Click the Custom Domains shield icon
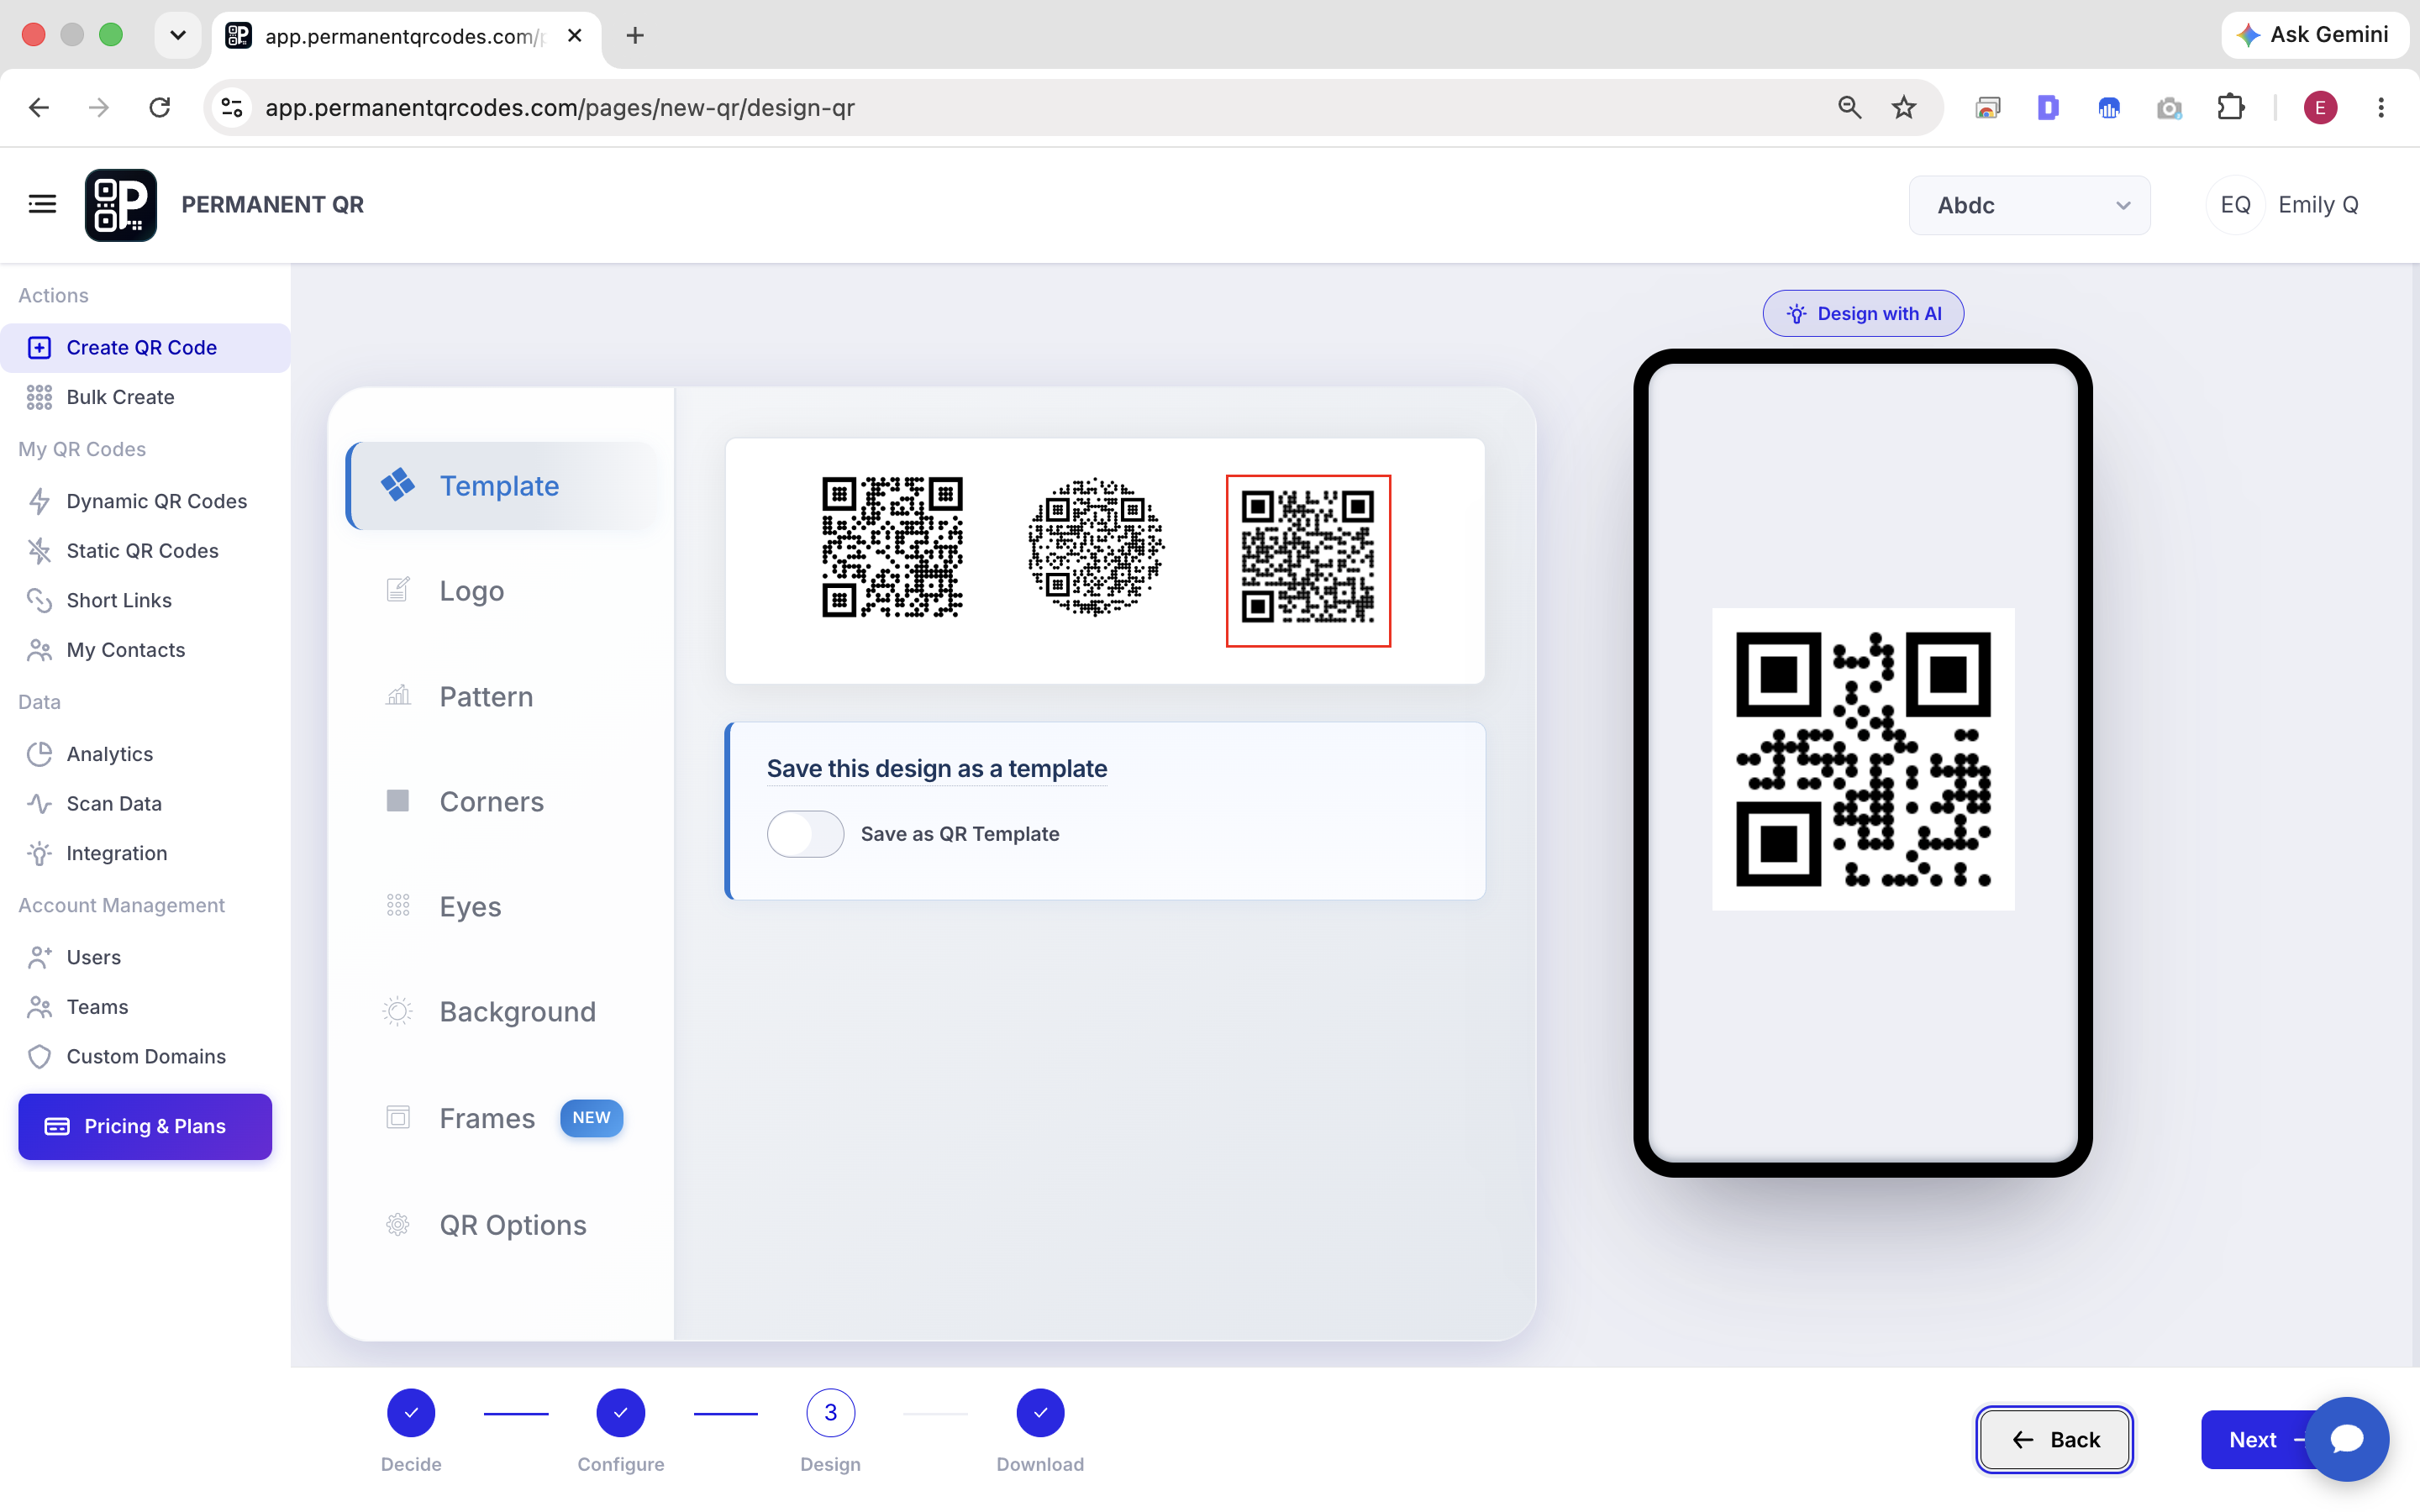This screenshot has height=1512, width=2420. point(39,1057)
